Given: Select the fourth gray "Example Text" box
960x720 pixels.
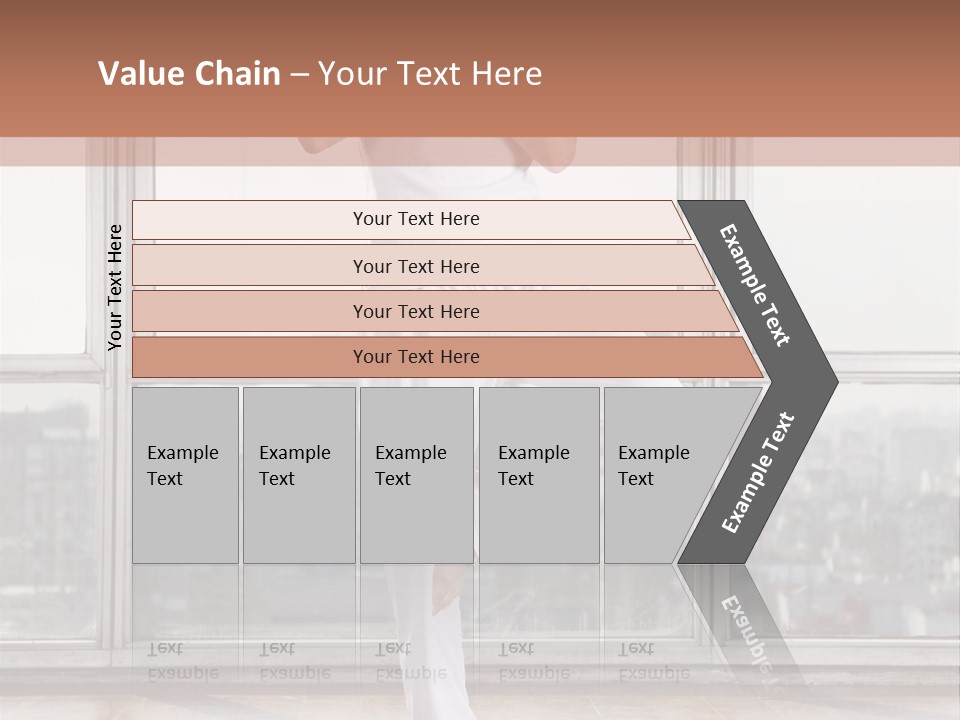Looking at the screenshot, I should pyautogui.click(x=538, y=475).
